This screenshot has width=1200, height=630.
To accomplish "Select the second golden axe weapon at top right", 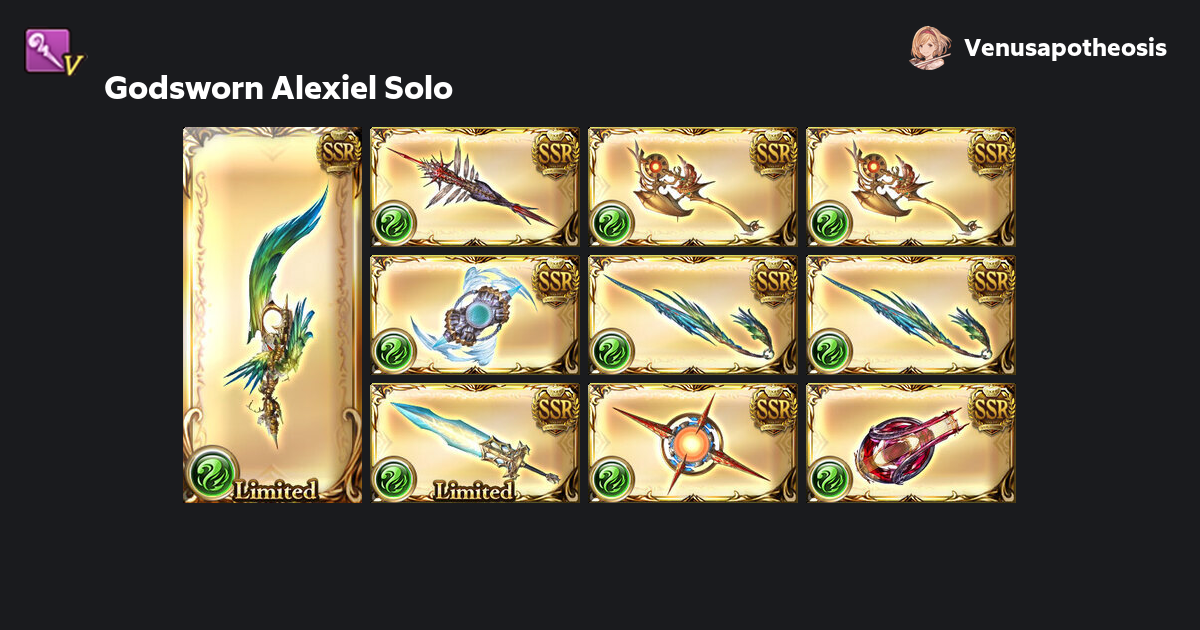I will pyautogui.click(x=911, y=187).
